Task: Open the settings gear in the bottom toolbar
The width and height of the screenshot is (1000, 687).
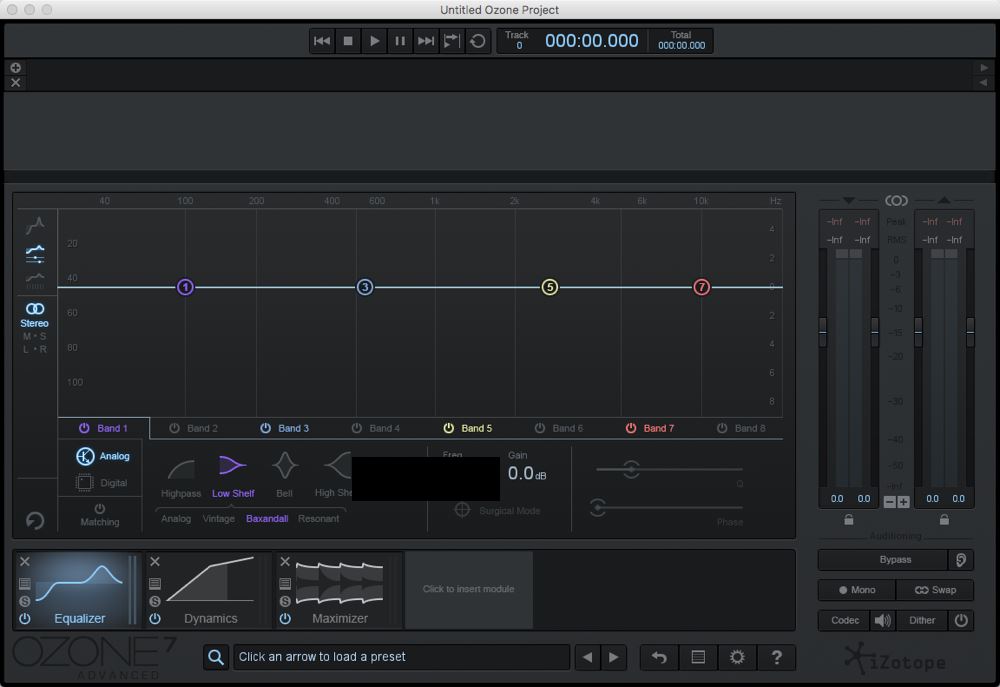Action: click(x=737, y=657)
